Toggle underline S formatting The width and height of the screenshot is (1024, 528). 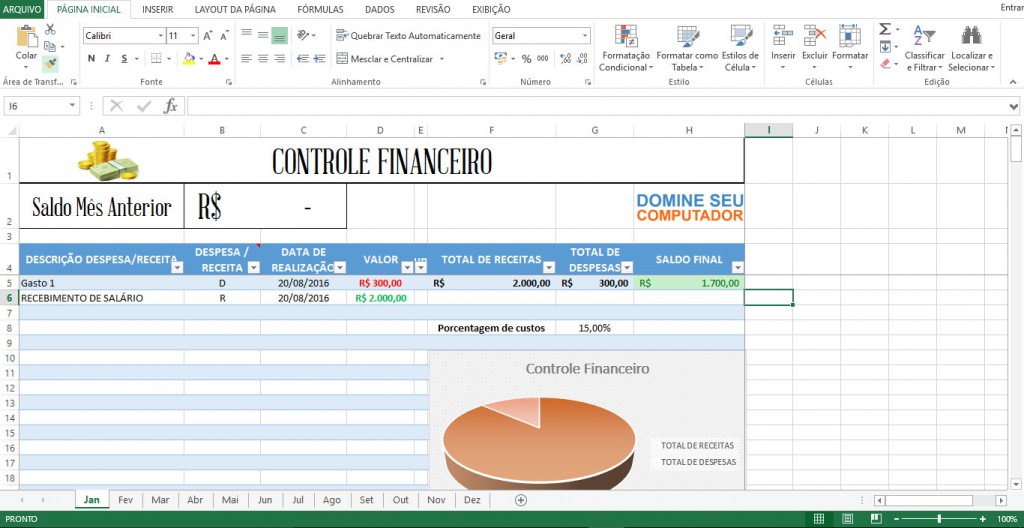[124, 59]
